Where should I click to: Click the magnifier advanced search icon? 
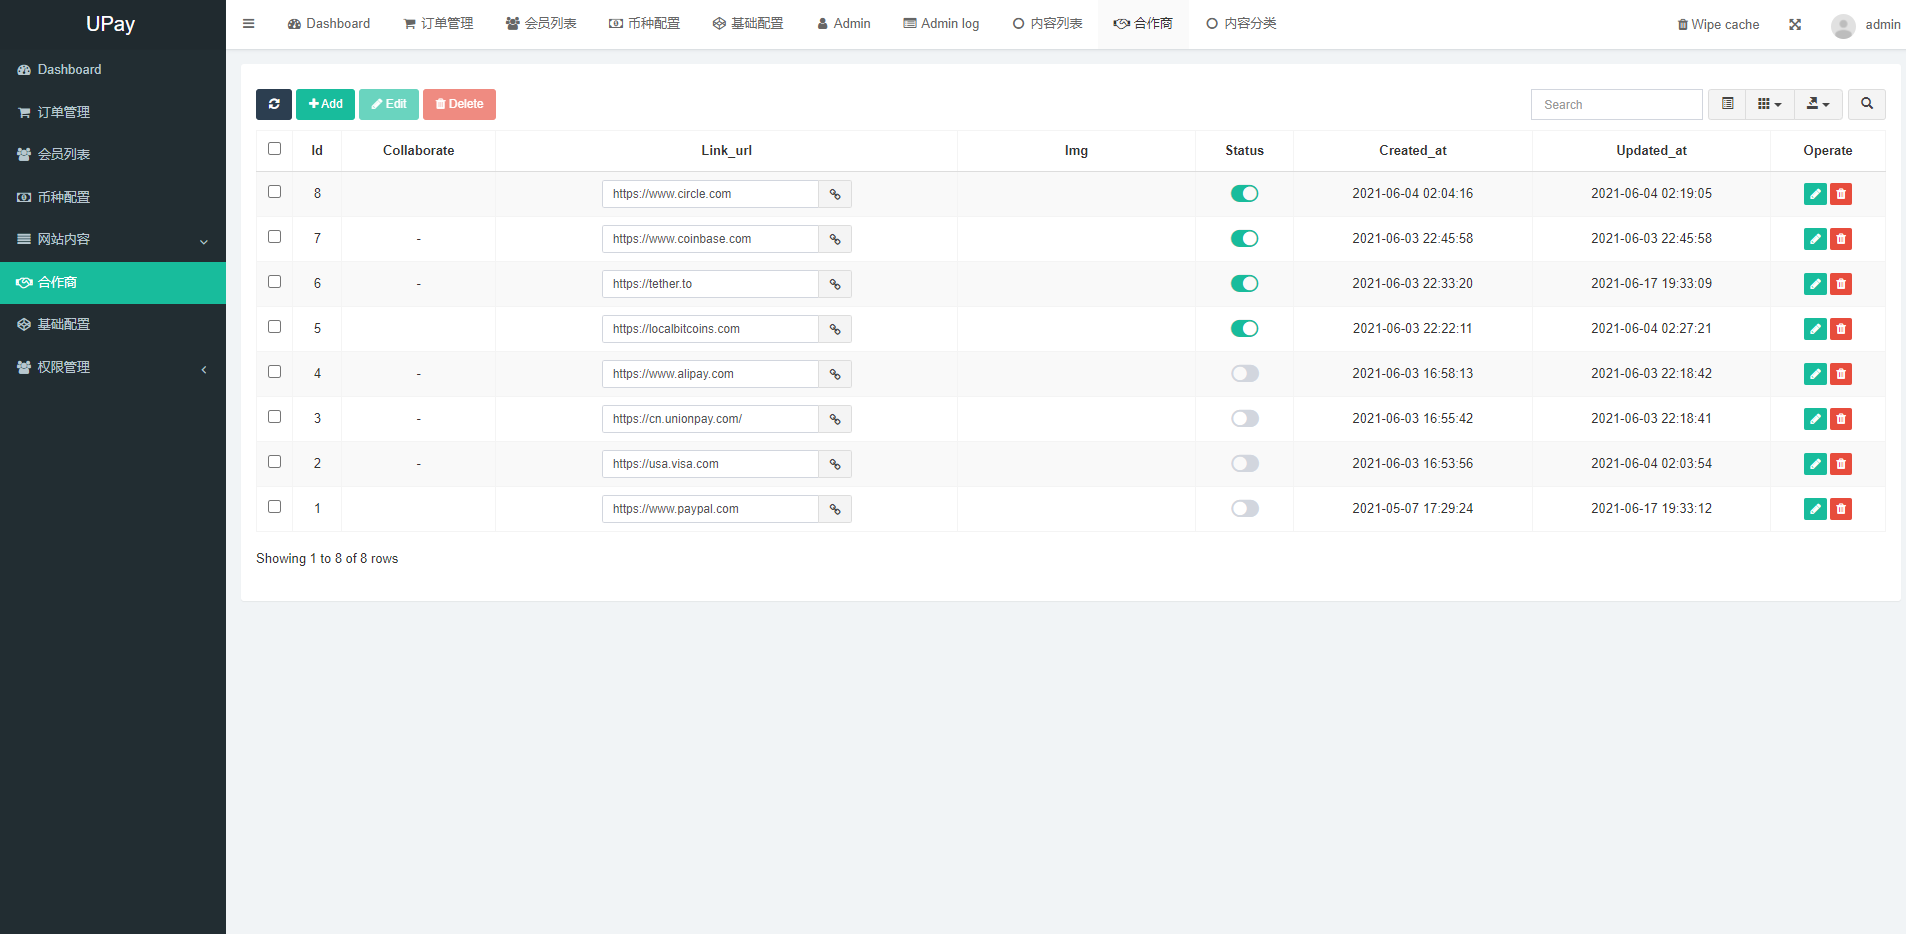click(1866, 104)
